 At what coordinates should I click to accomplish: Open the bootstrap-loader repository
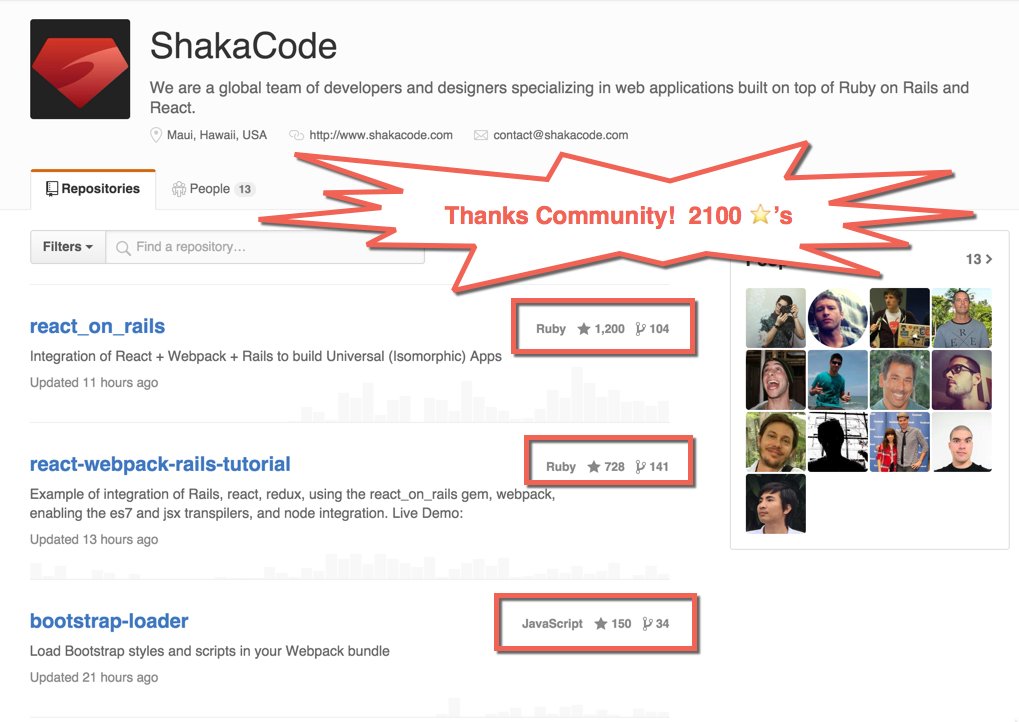tap(109, 621)
